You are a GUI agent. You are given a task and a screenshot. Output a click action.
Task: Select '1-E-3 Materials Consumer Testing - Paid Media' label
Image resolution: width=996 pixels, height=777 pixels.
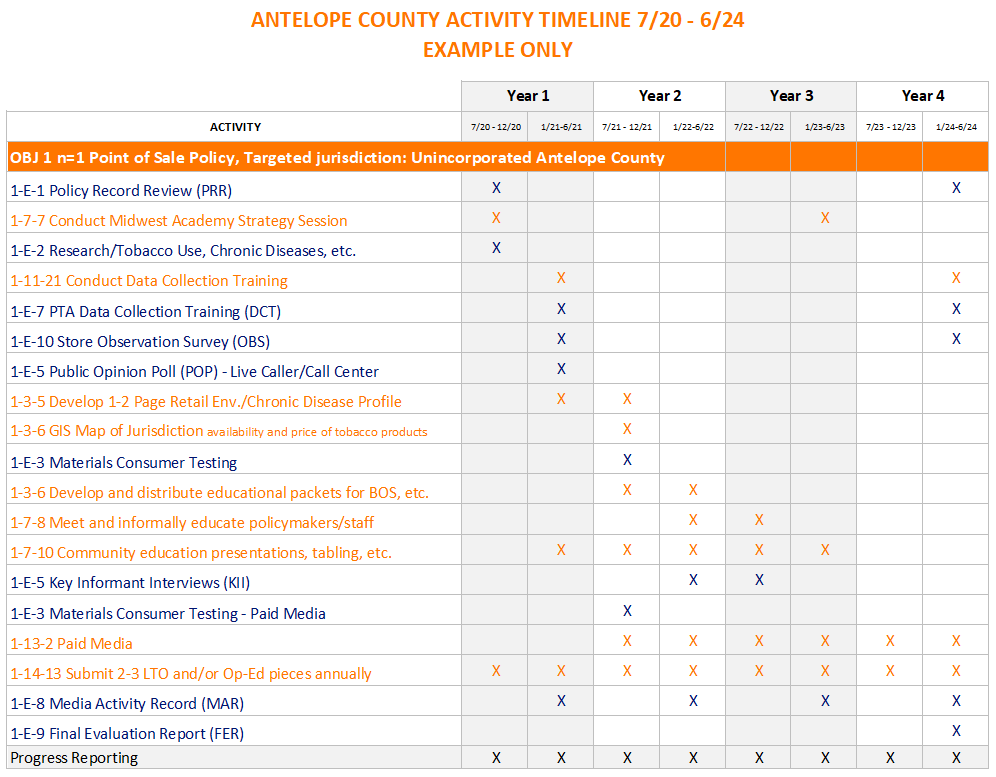click(168, 613)
